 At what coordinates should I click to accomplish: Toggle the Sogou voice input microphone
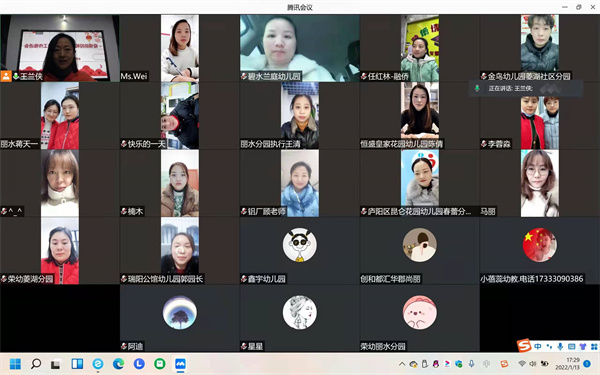[x=560, y=346]
